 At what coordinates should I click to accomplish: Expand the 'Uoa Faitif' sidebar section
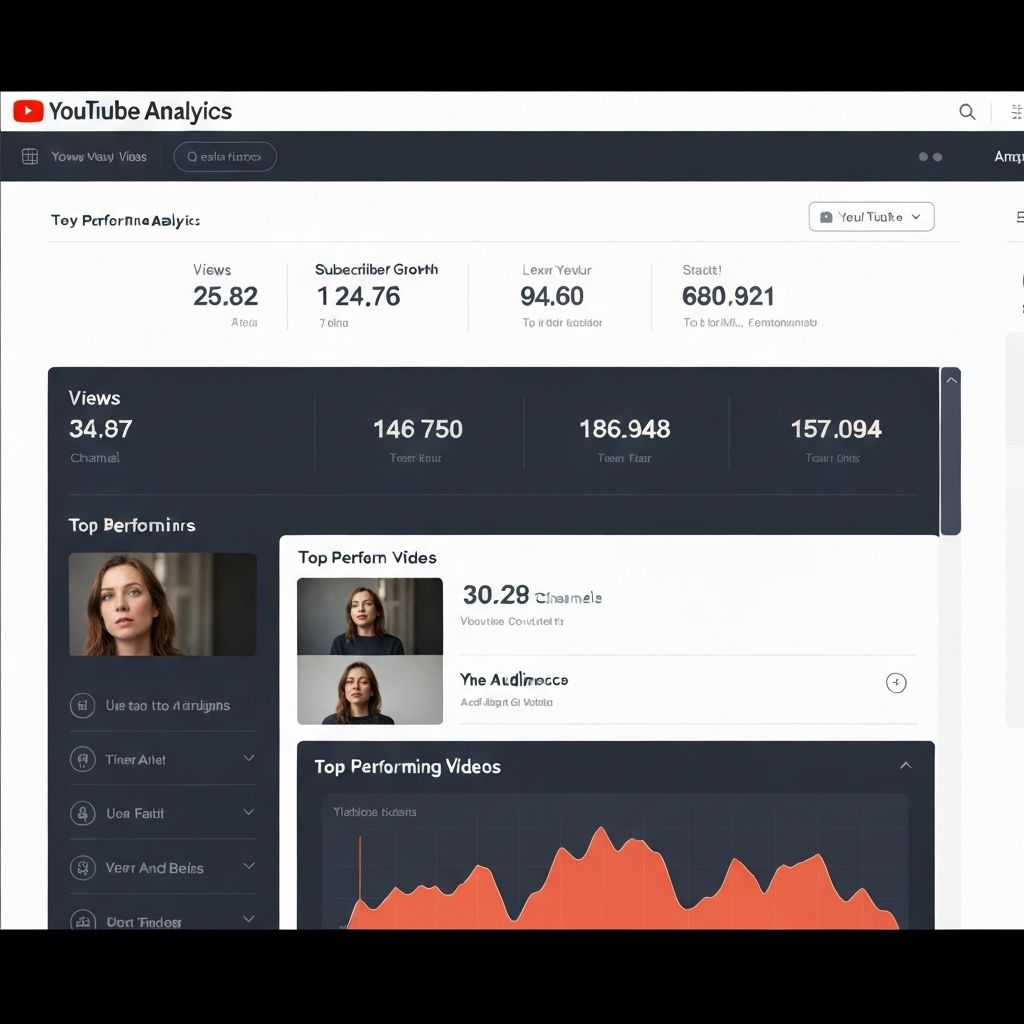[247, 813]
